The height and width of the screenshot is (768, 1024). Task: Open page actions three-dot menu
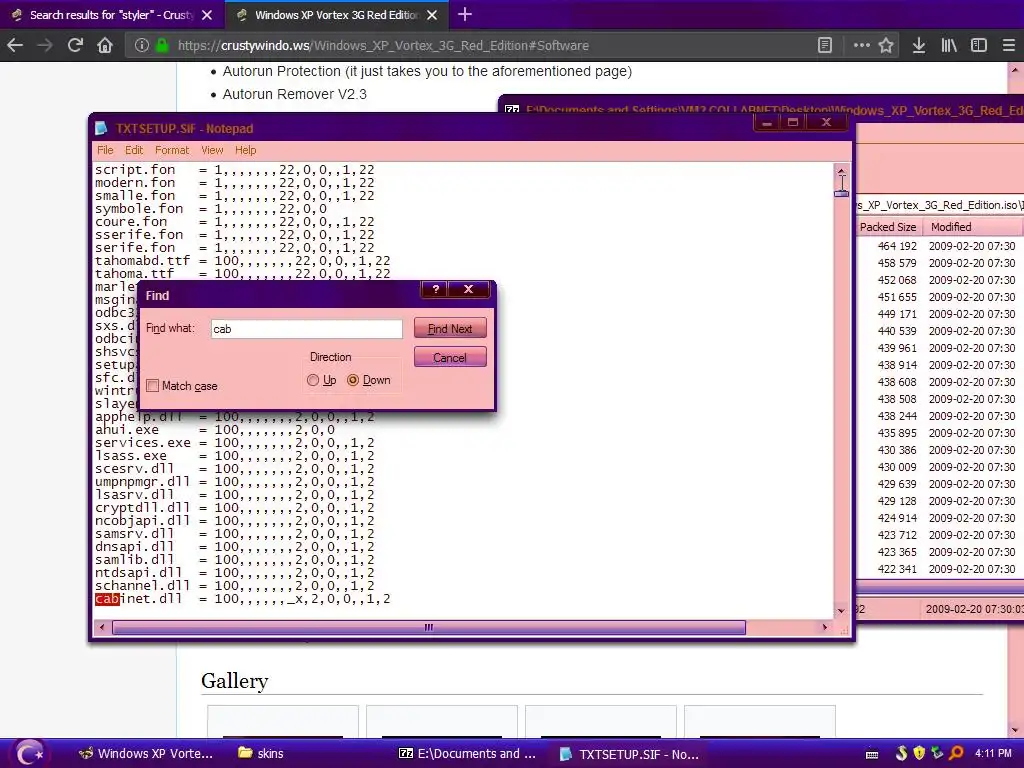[861, 45]
